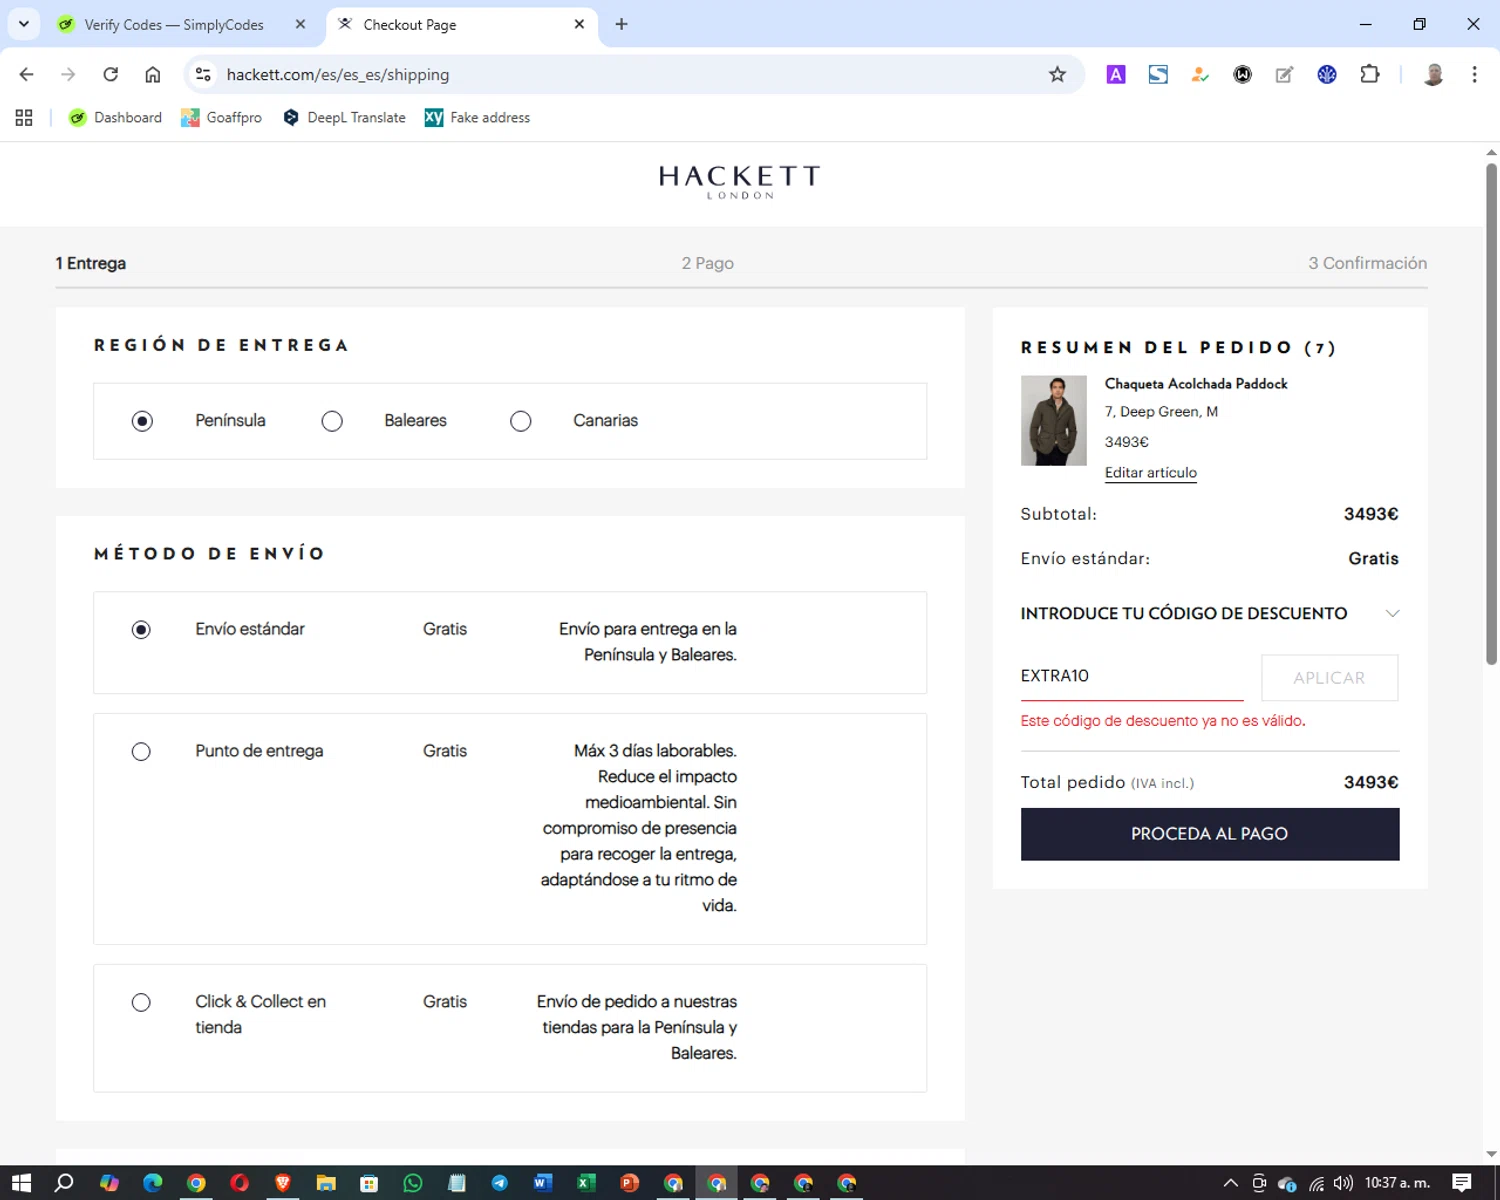Open PowerPoint from the taskbar
Screen dimensions: 1500x1200
point(629,1183)
